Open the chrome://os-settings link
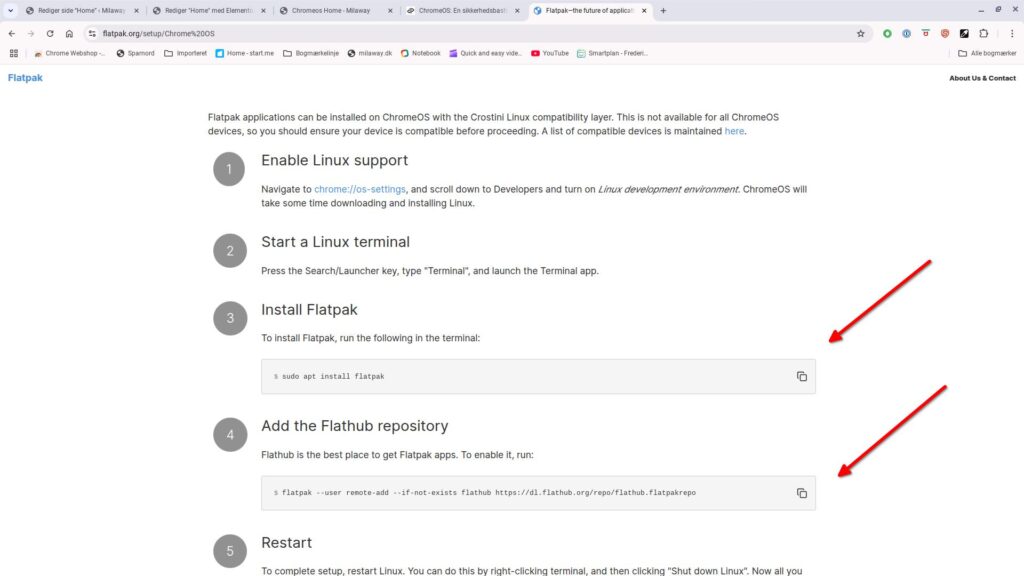 (360, 188)
